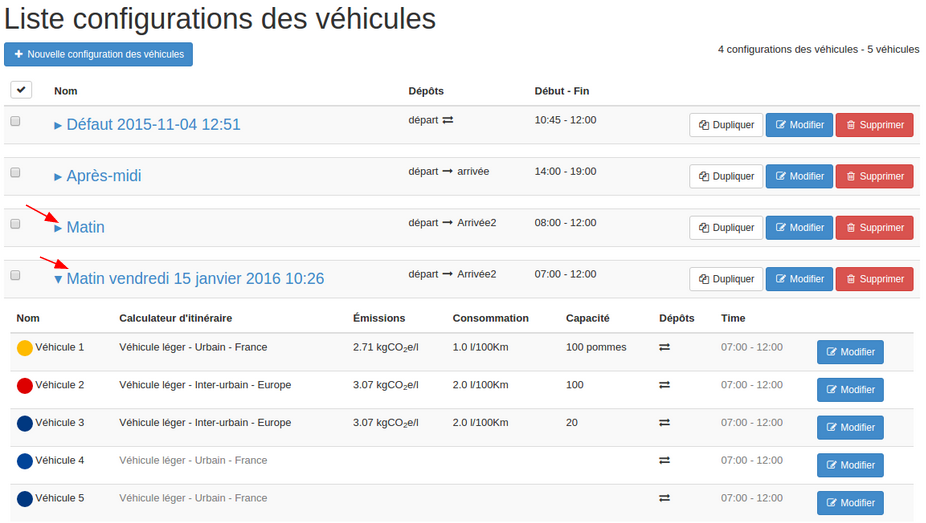Screen dimensions: 926x523
Task: Click the Capacité column header
Action: (587, 318)
